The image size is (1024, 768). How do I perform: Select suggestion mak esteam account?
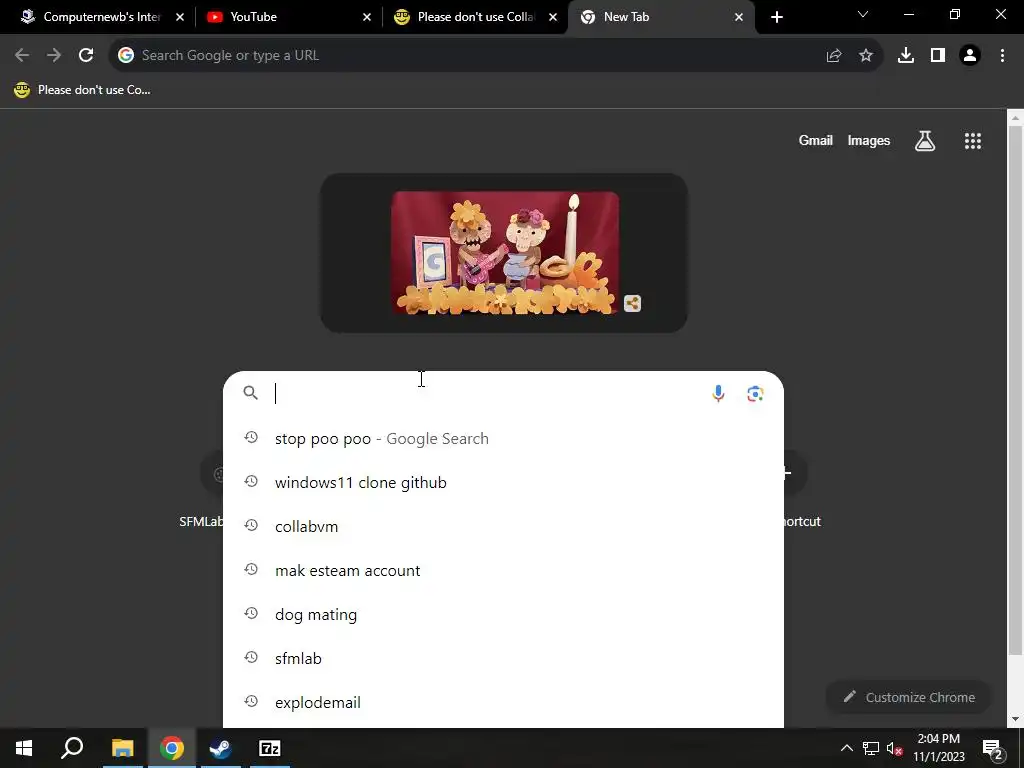[504, 570]
